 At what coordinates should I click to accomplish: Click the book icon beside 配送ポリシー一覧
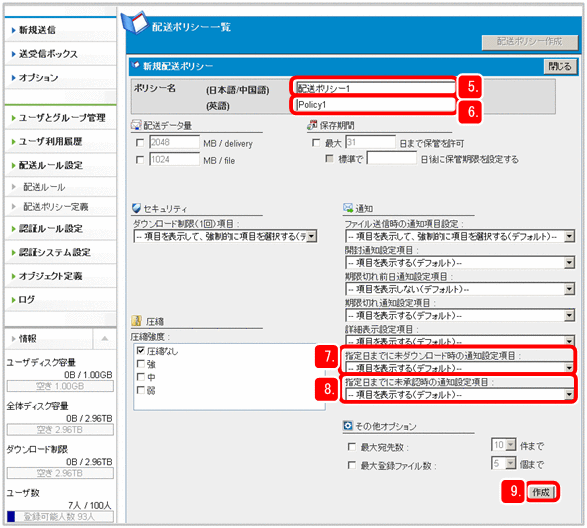[134, 23]
